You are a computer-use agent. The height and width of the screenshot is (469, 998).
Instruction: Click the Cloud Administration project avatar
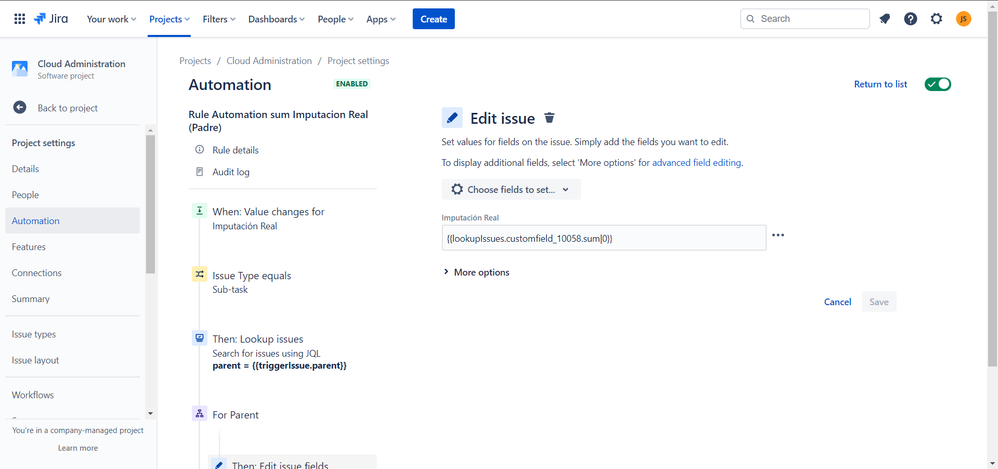click(20, 69)
